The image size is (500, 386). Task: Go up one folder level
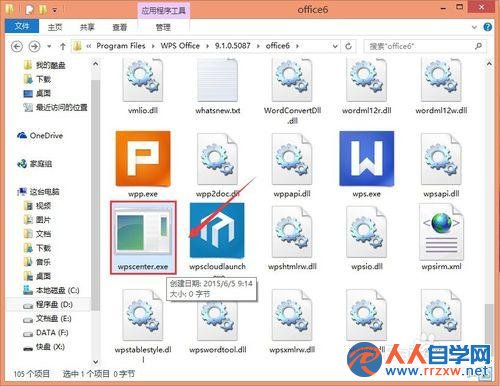point(63,46)
